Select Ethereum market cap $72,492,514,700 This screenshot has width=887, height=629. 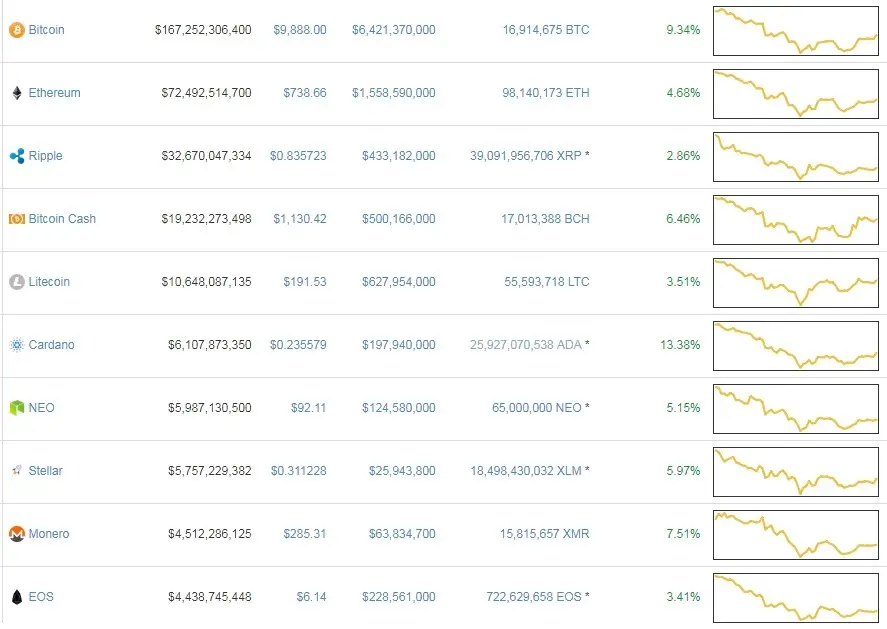(206, 93)
